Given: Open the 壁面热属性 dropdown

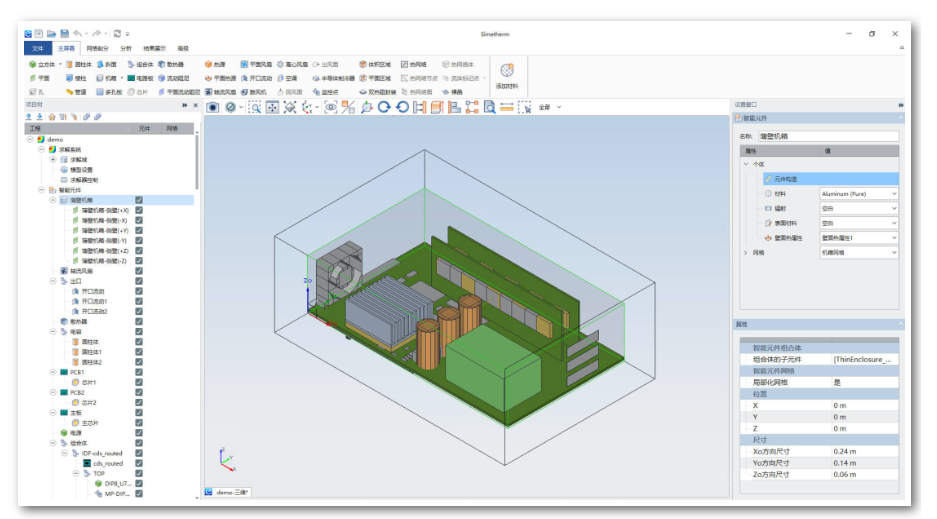Looking at the screenshot, I should [x=858, y=238].
